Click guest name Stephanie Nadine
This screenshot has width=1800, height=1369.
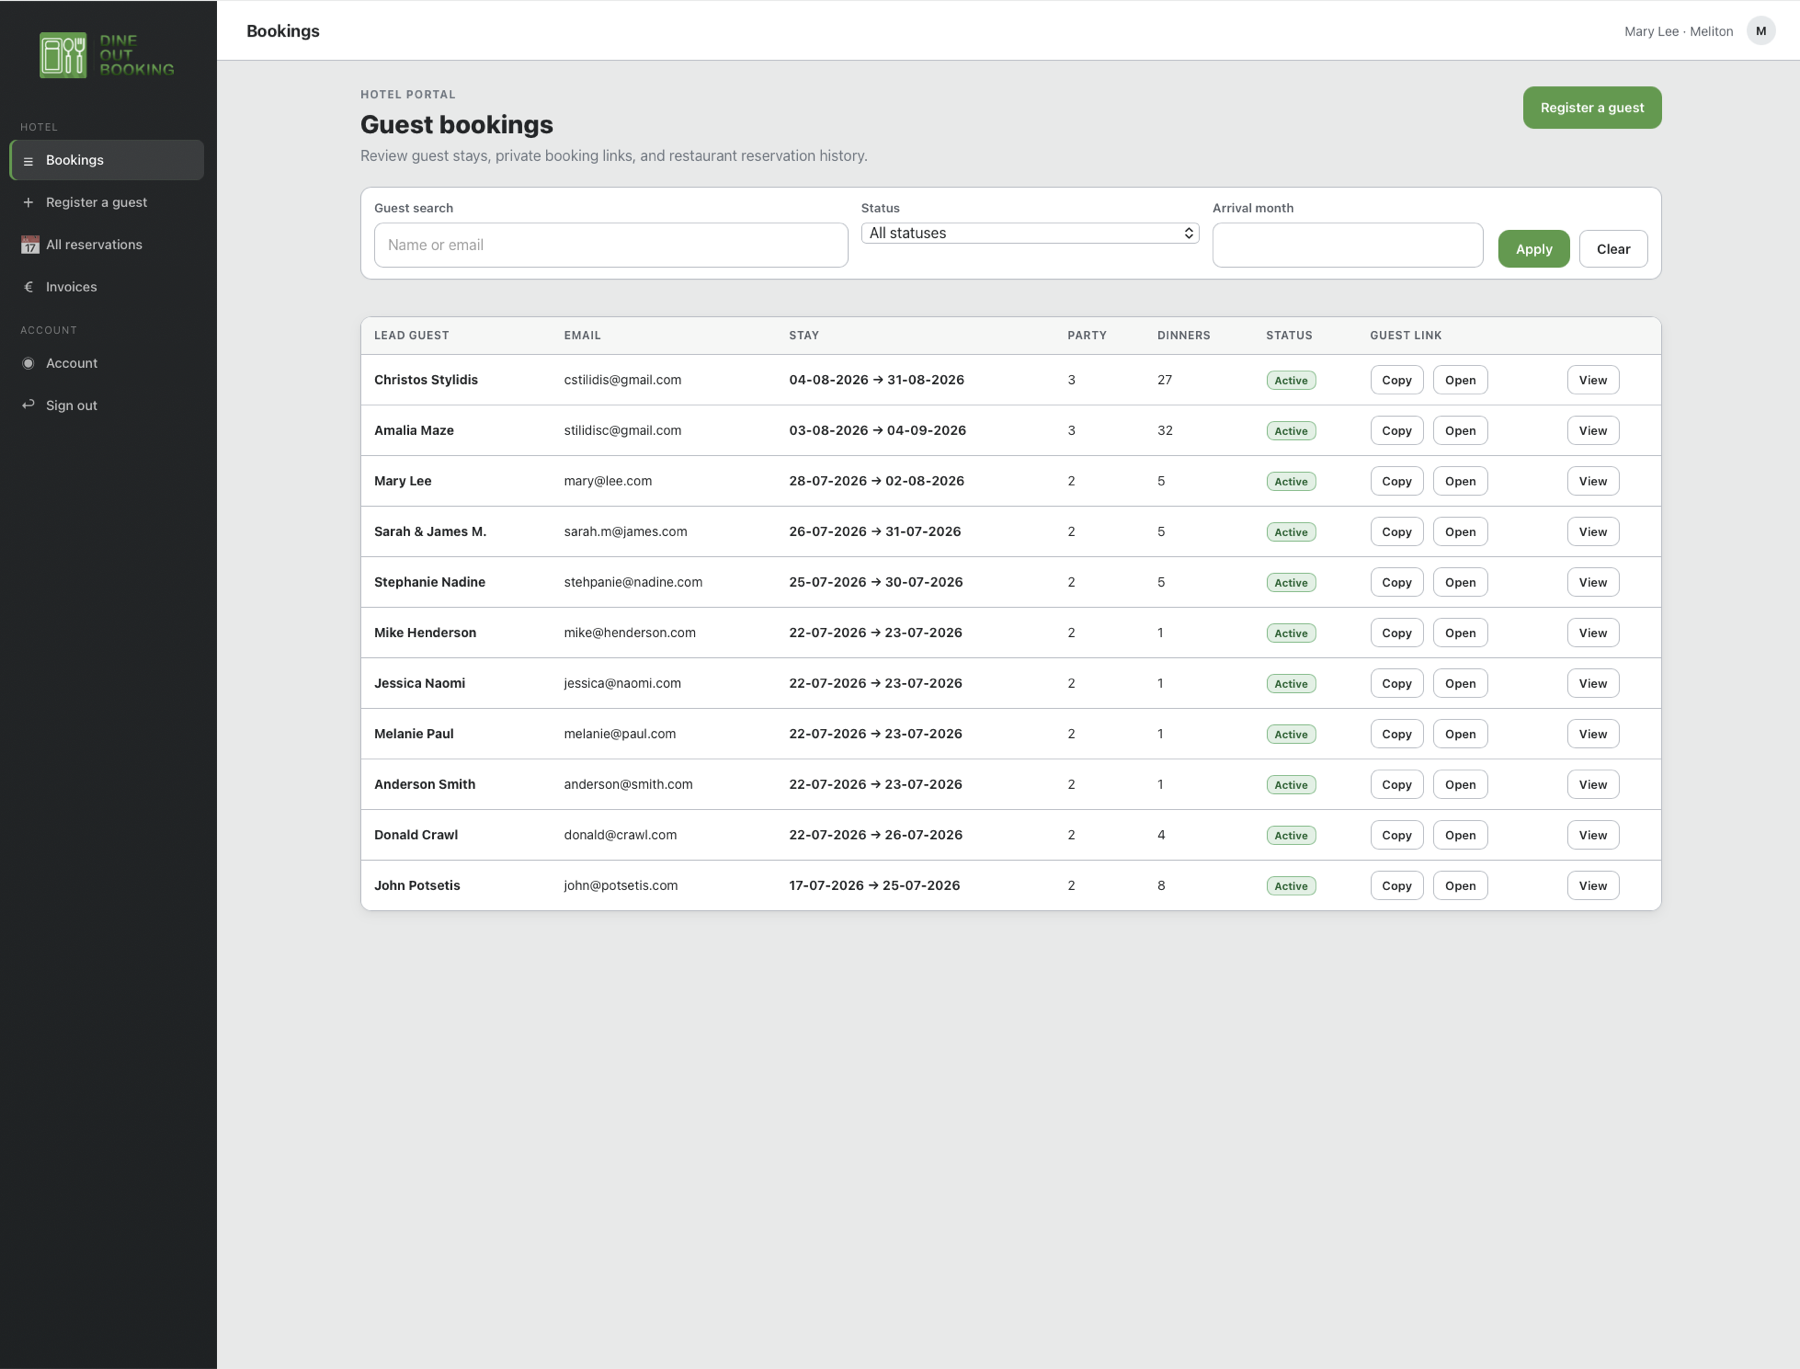click(x=429, y=582)
